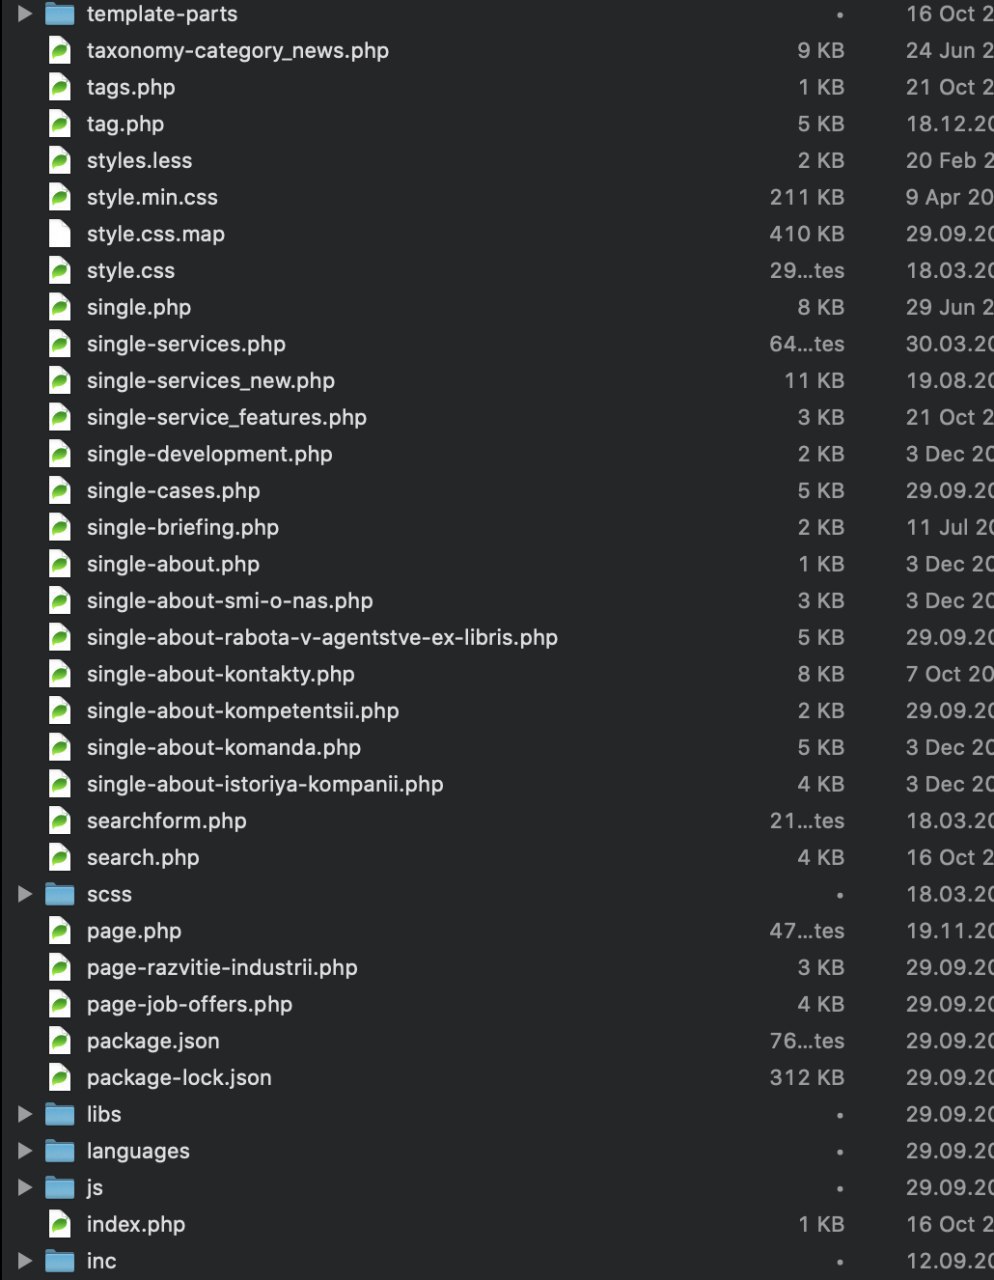Click the file icon of single.php

point(60,307)
